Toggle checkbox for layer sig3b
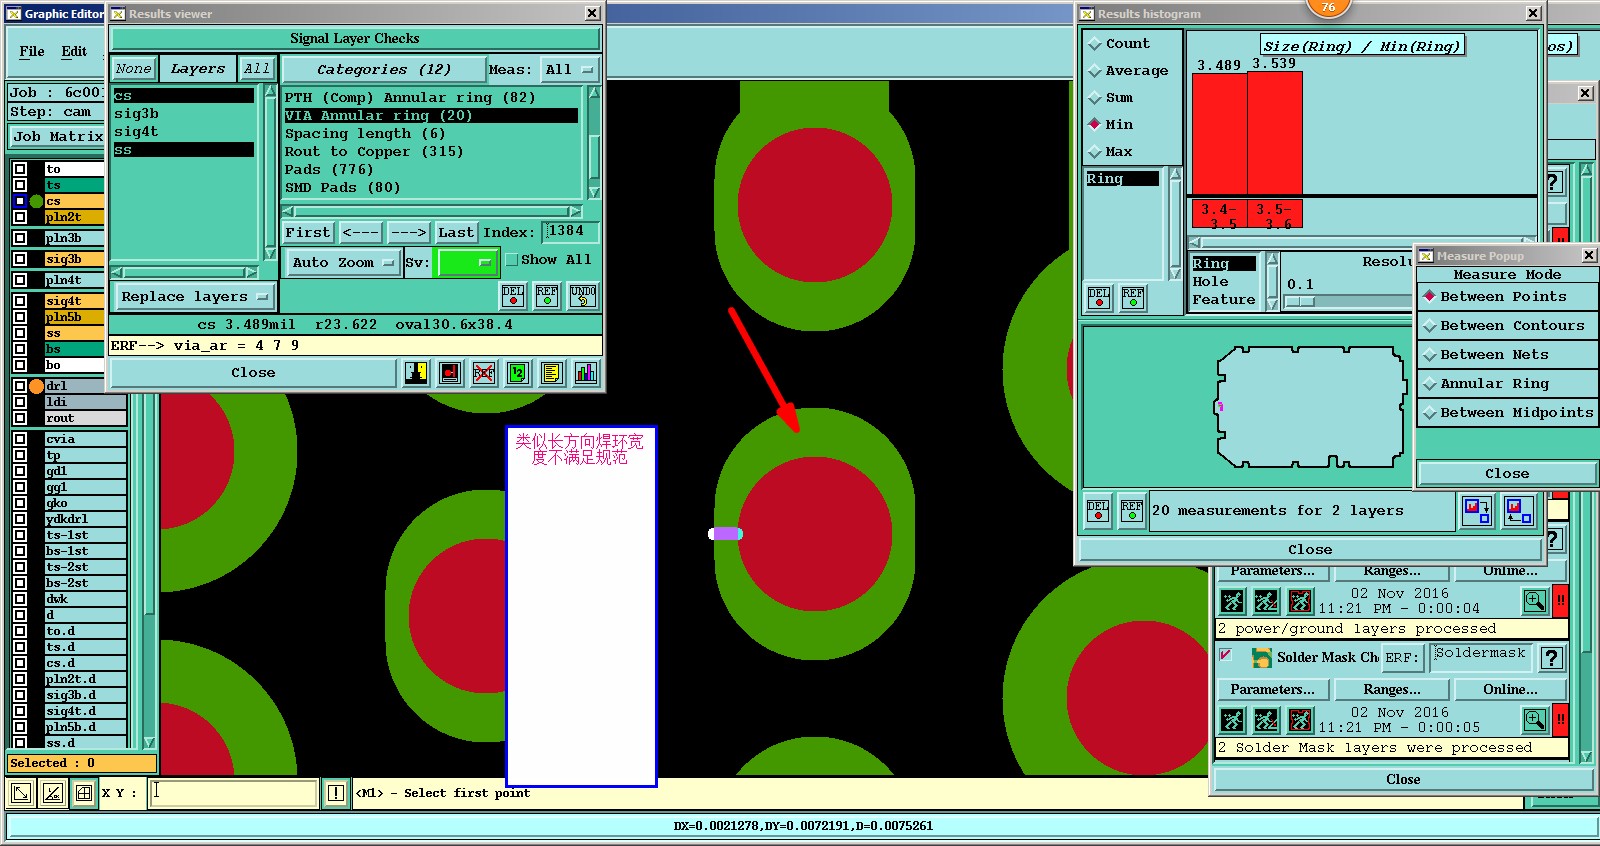The image size is (1600, 846). click(x=20, y=259)
